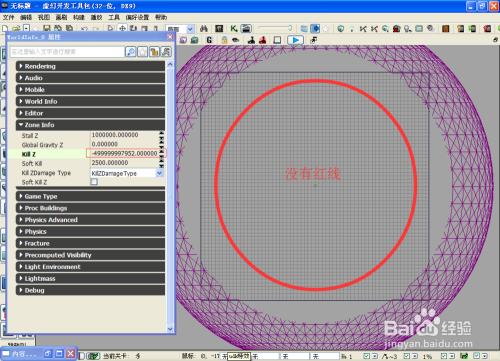This screenshot has width=500, height=361.
Task: Click the folder lock icon in properties window
Action: tap(154, 52)
